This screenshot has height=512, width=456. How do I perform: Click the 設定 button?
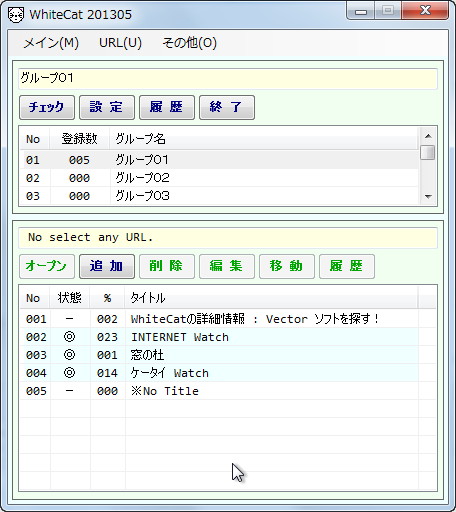point(107,107)
